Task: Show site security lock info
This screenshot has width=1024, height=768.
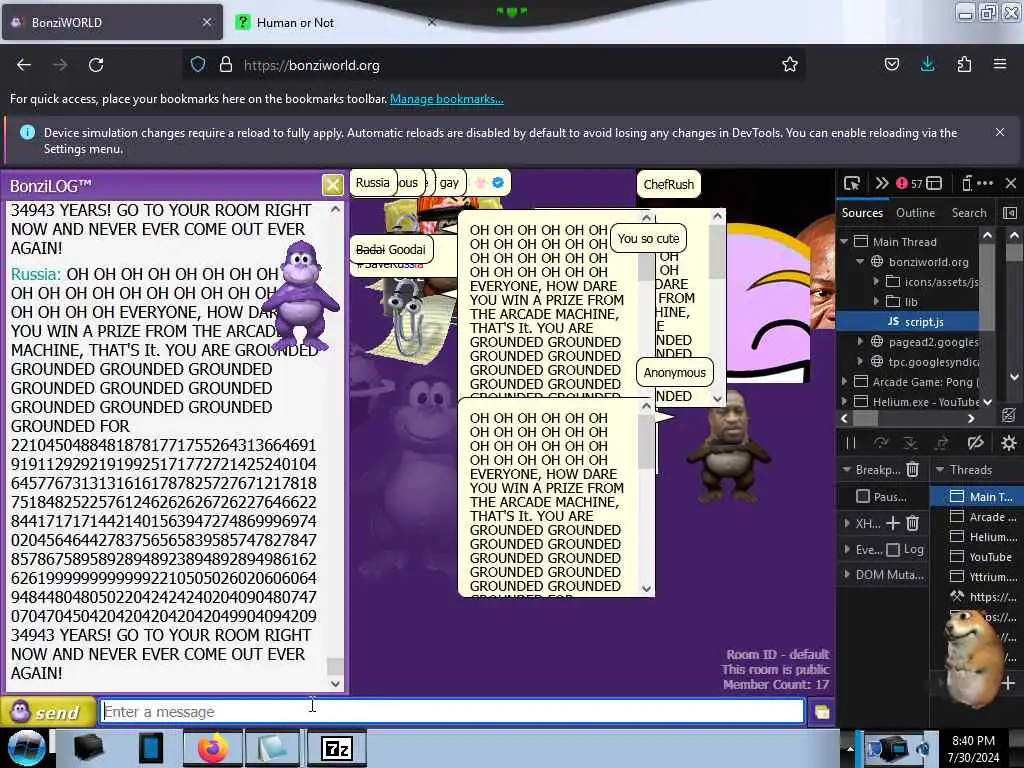Action: [225, 65]
